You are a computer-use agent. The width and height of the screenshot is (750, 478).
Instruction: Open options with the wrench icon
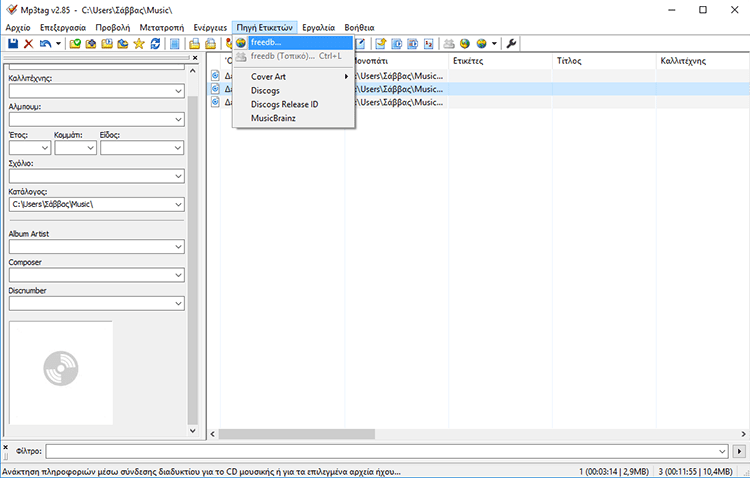(511, 44)
